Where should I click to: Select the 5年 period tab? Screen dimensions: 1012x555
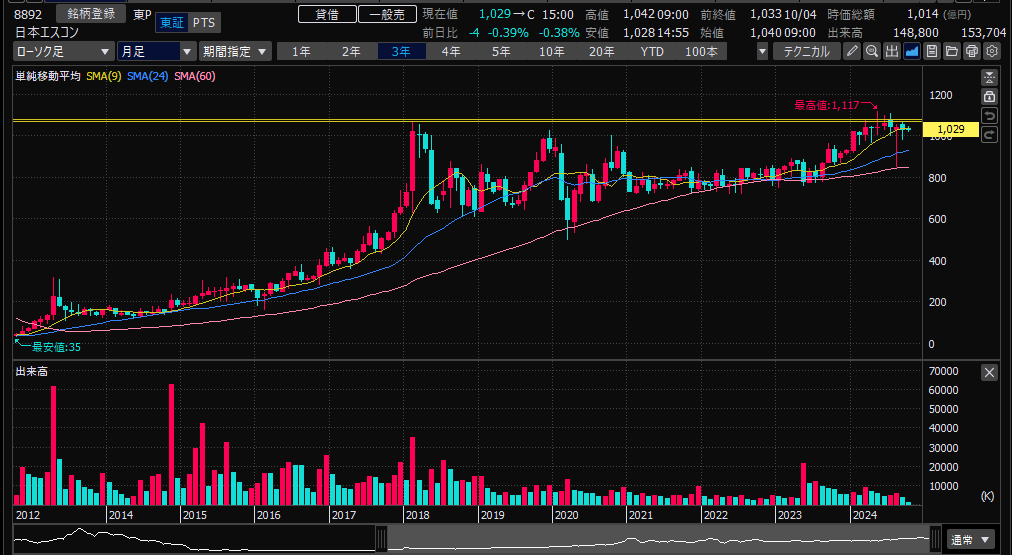(500, 51)
